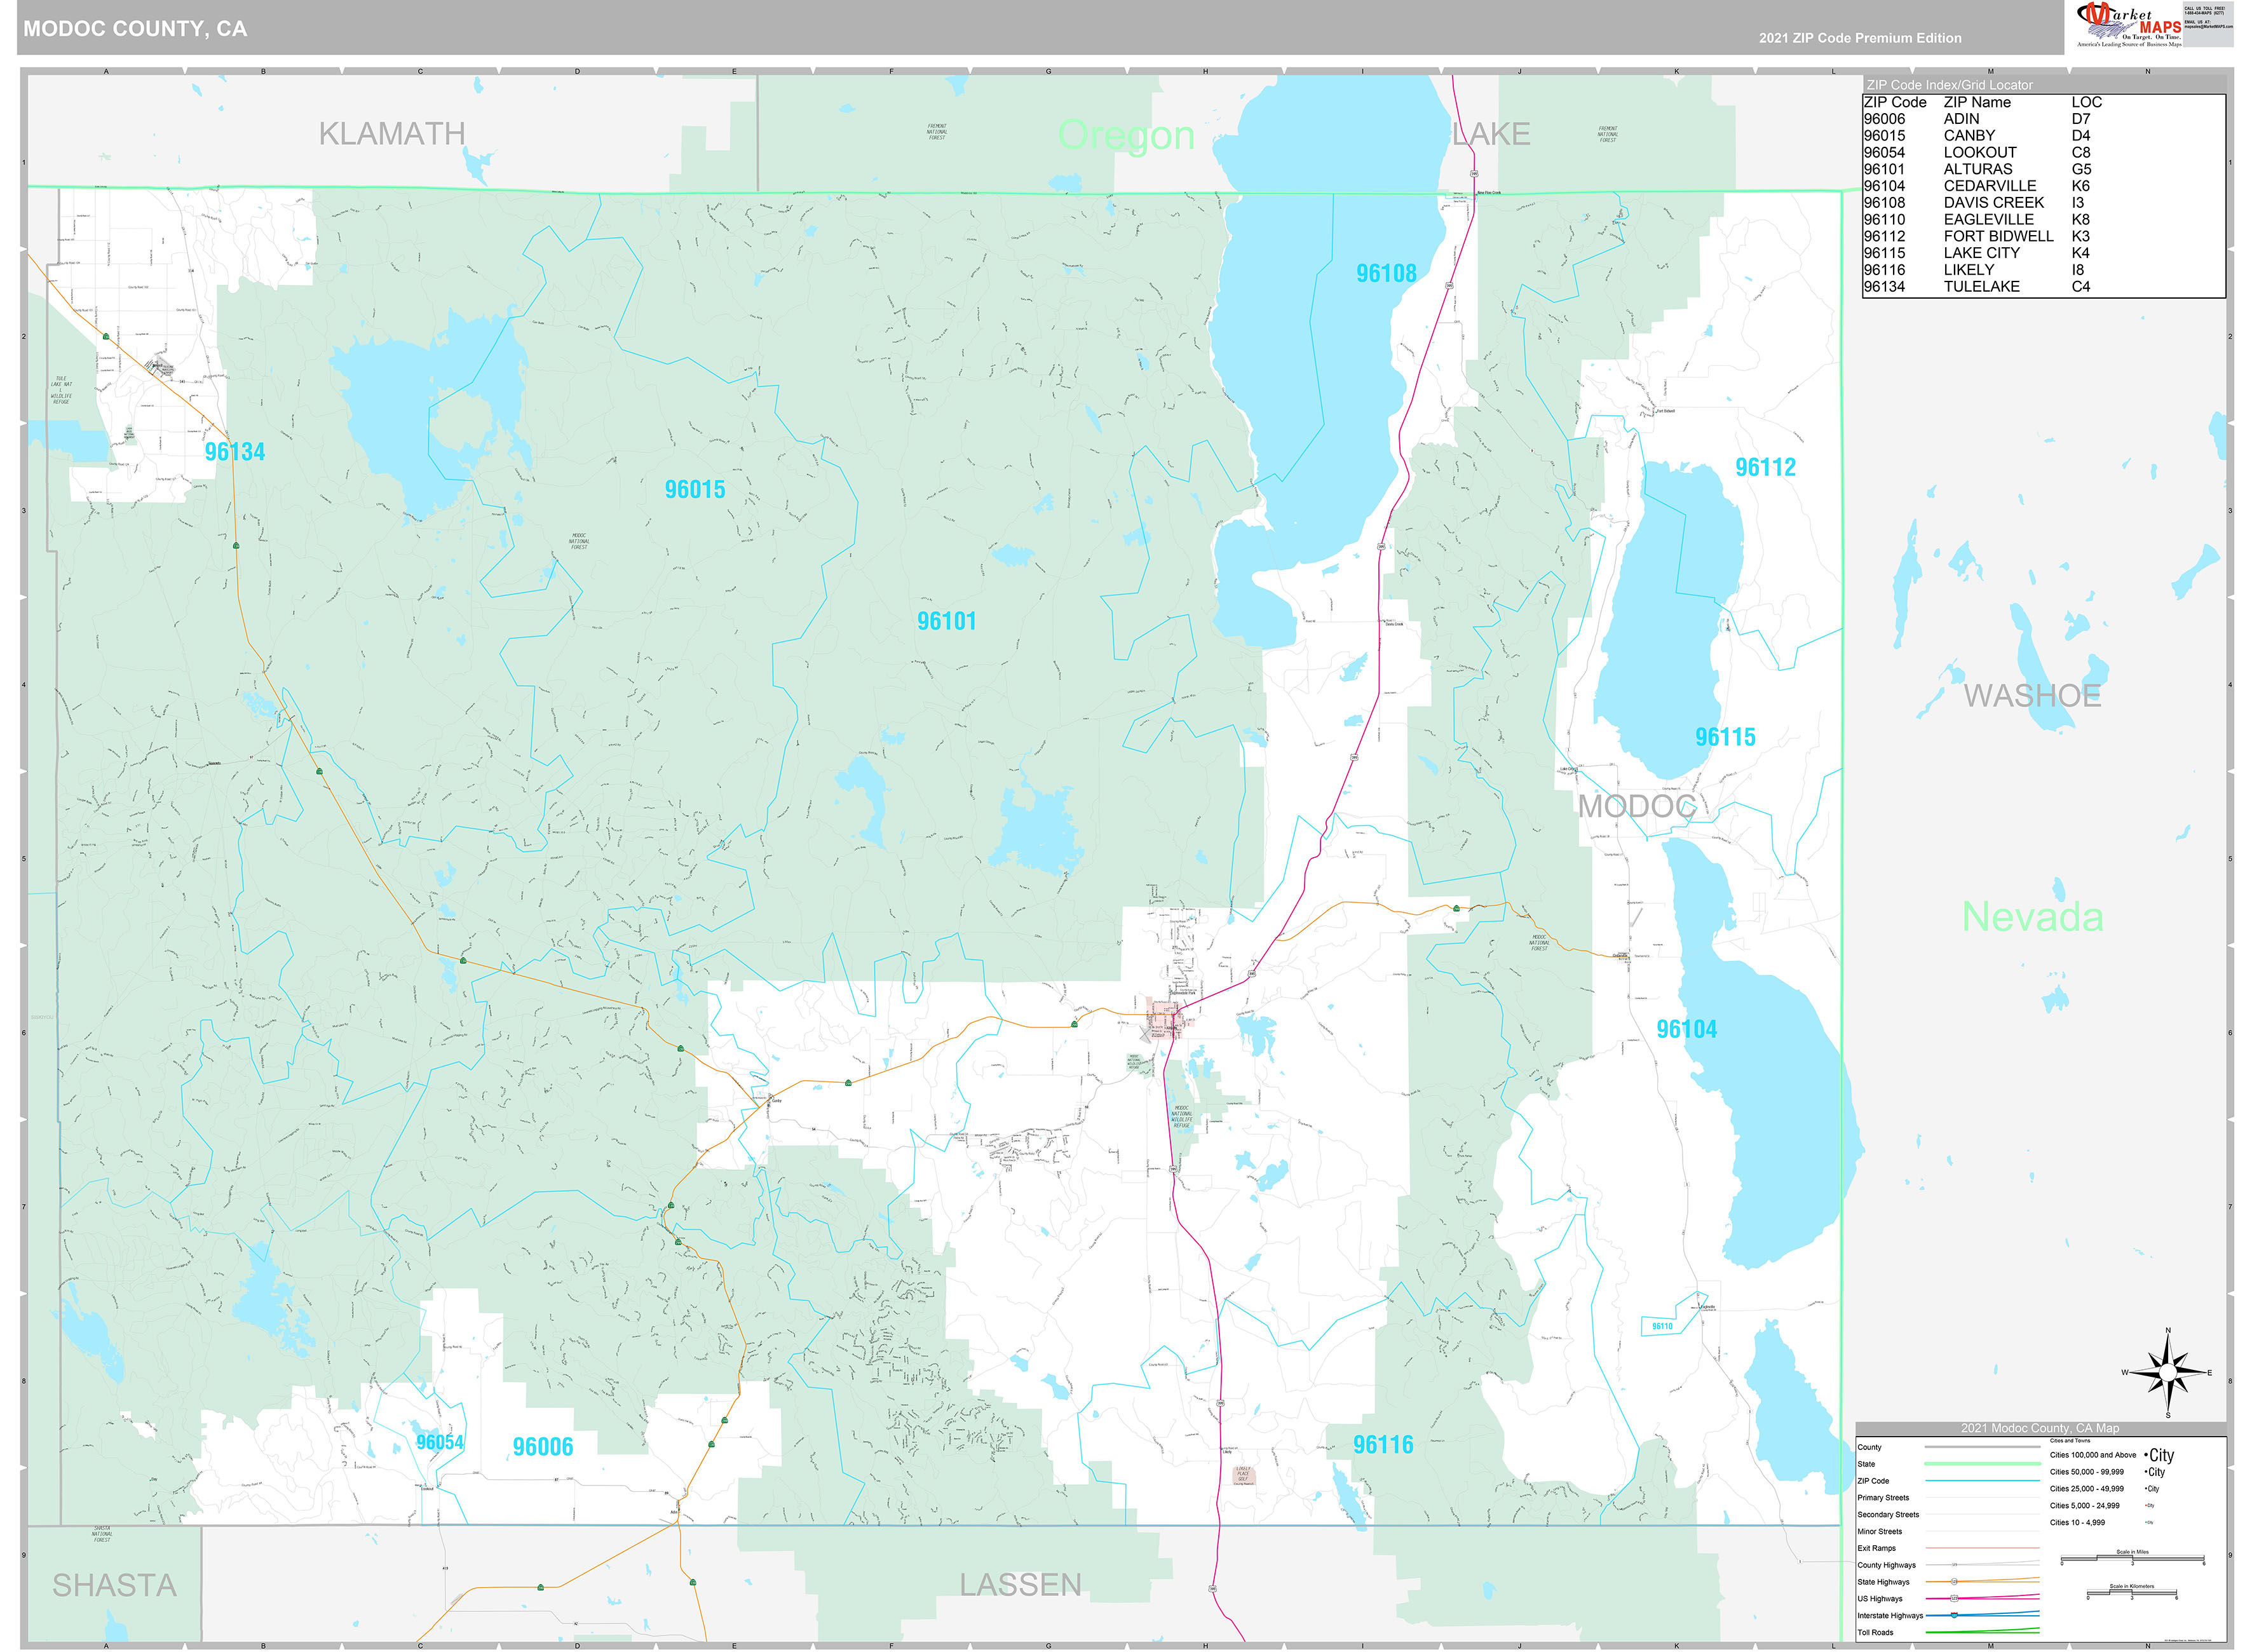This screenshot has height=1652, width=2245.
Task: Click the Interstate Highways shield symbol in legend
Action: (1954, 1615)
